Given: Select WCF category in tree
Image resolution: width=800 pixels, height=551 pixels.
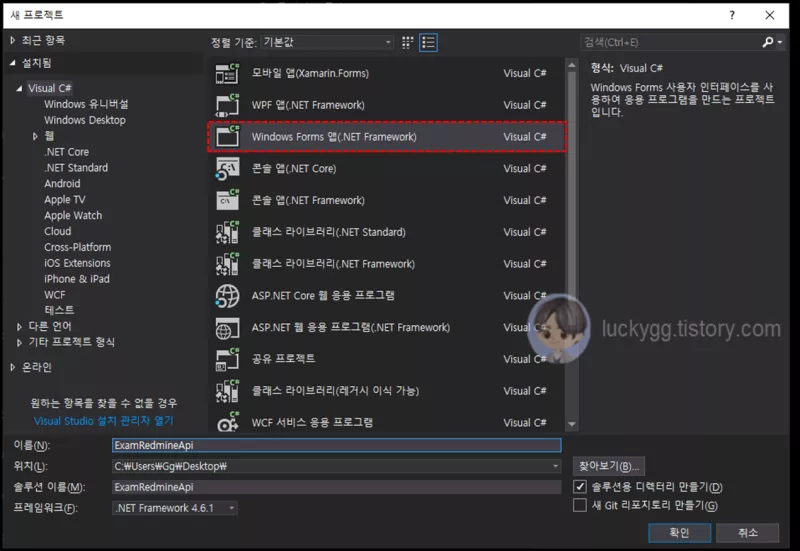Looking at the screenshot, I should pos(55,294).
